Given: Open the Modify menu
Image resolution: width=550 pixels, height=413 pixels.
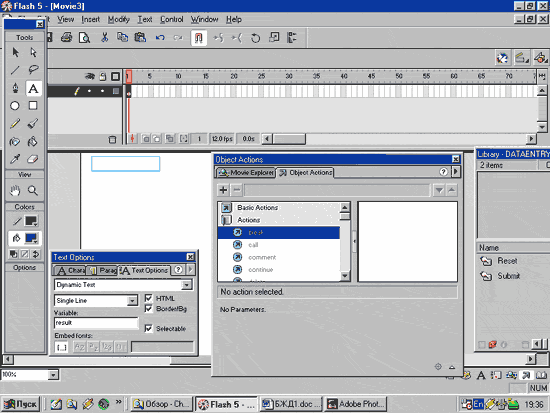Looking at the screenshot, I should coord(119,19).
